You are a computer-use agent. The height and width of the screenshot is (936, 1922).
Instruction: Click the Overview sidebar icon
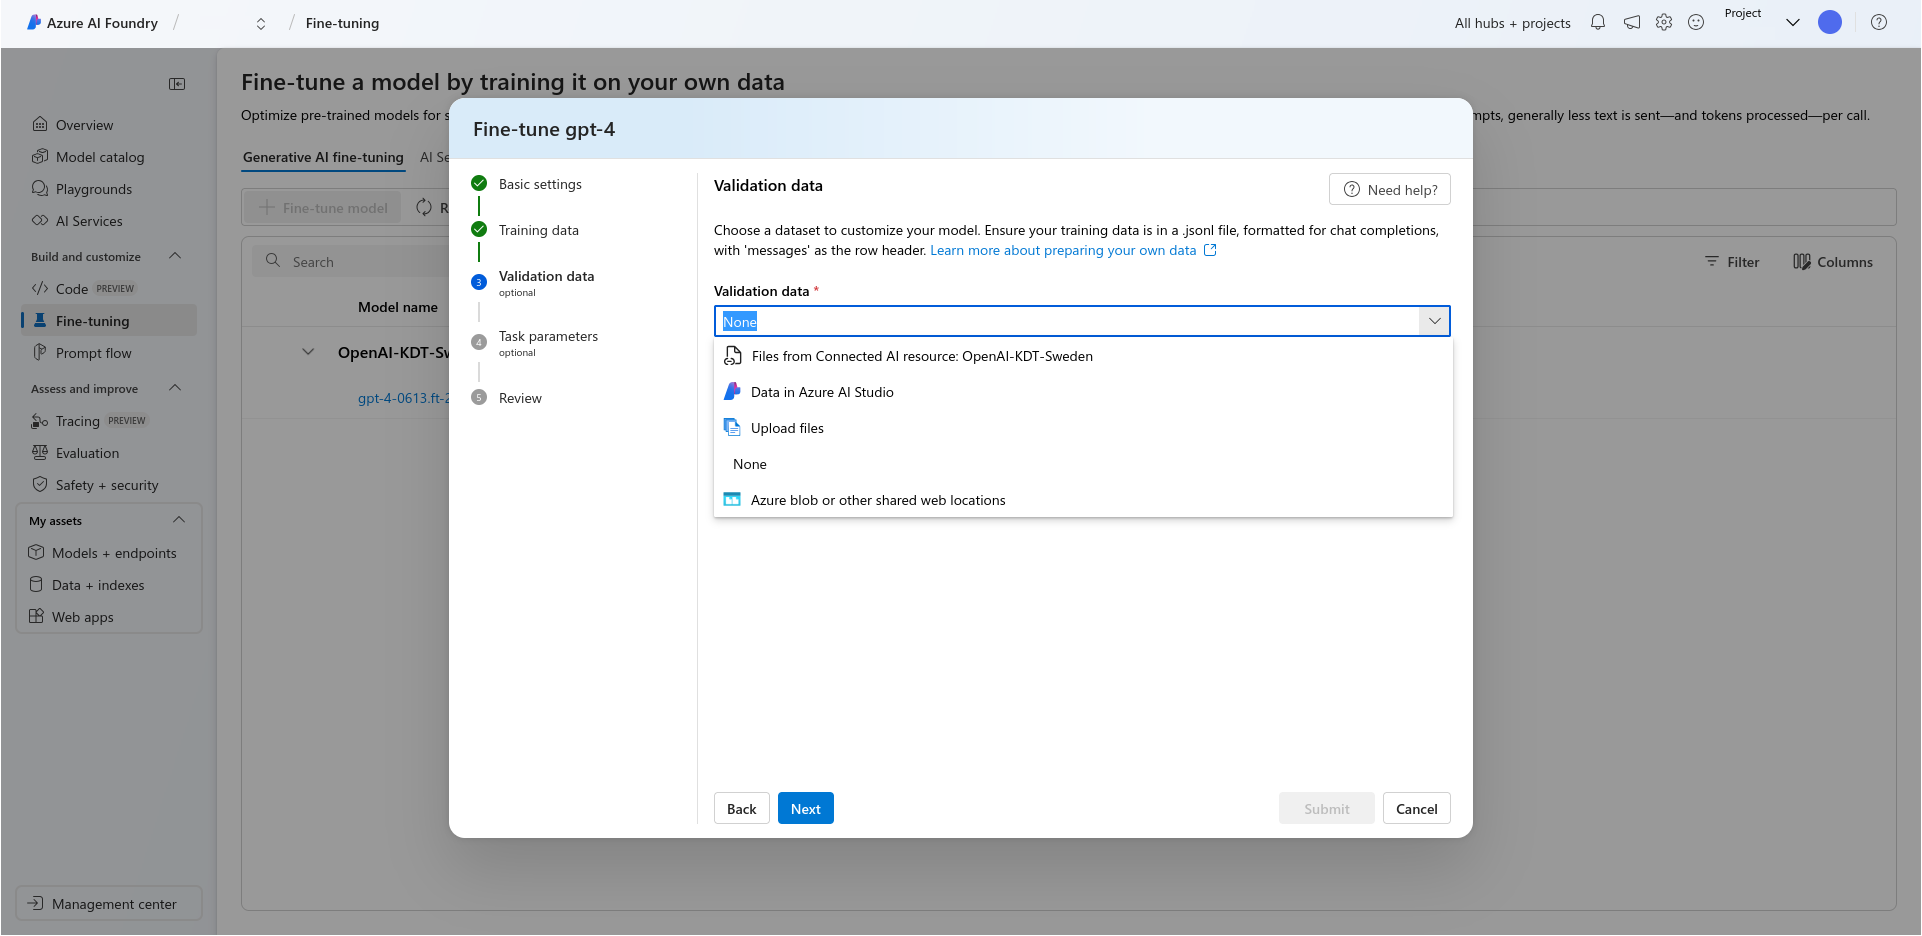tap(40, 125)
